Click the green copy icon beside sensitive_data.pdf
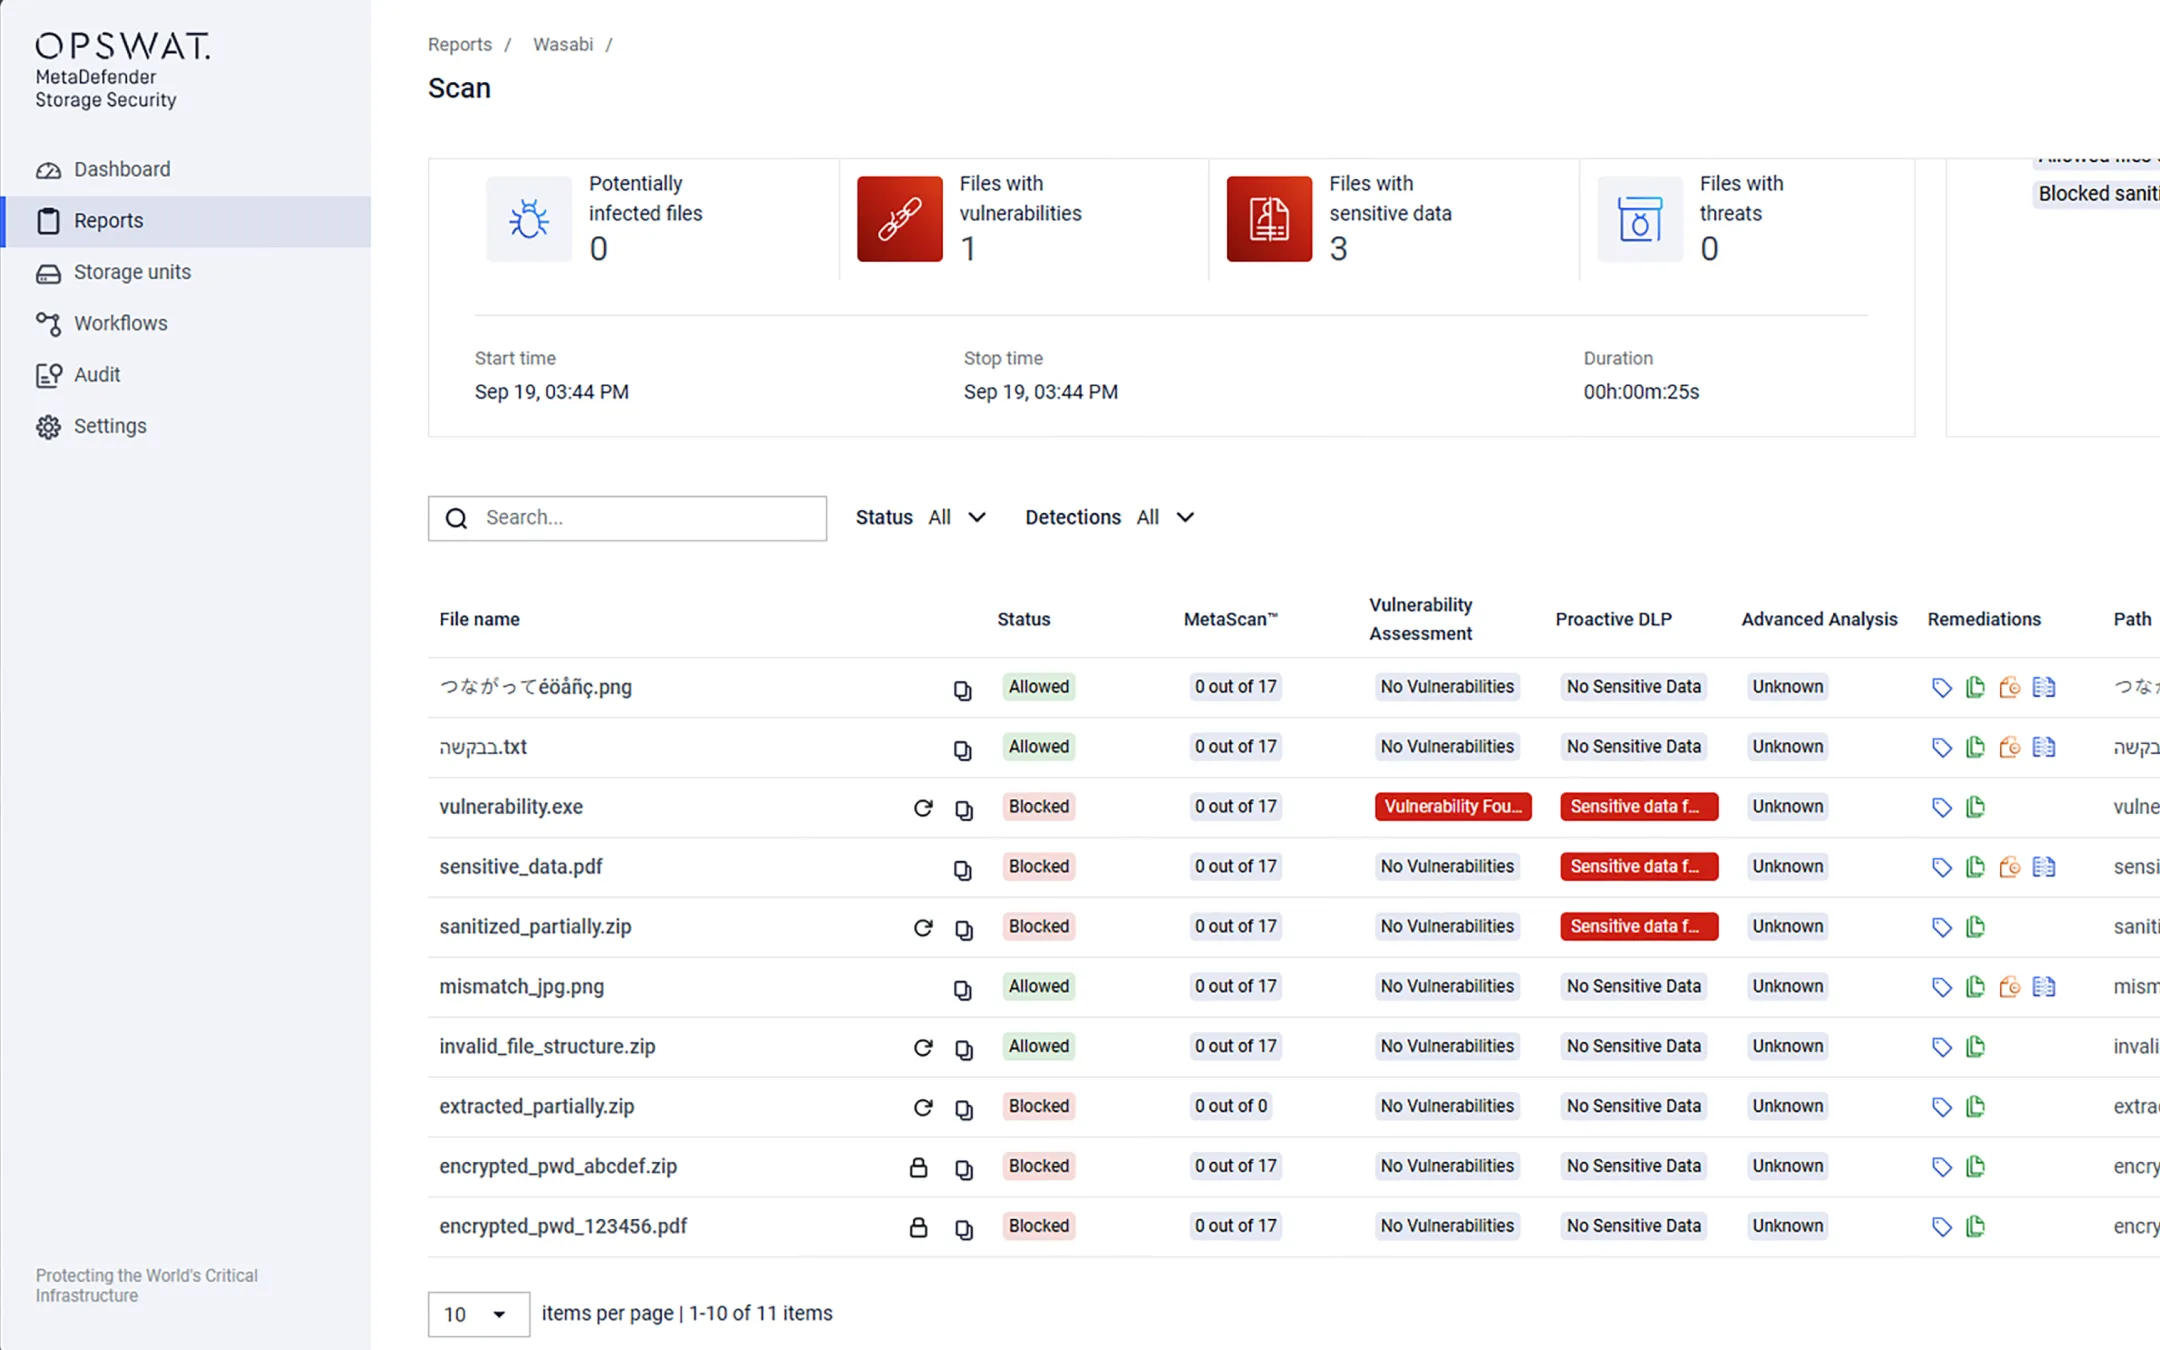Screen dimensions: 2160x1350 click(1976, 866)
